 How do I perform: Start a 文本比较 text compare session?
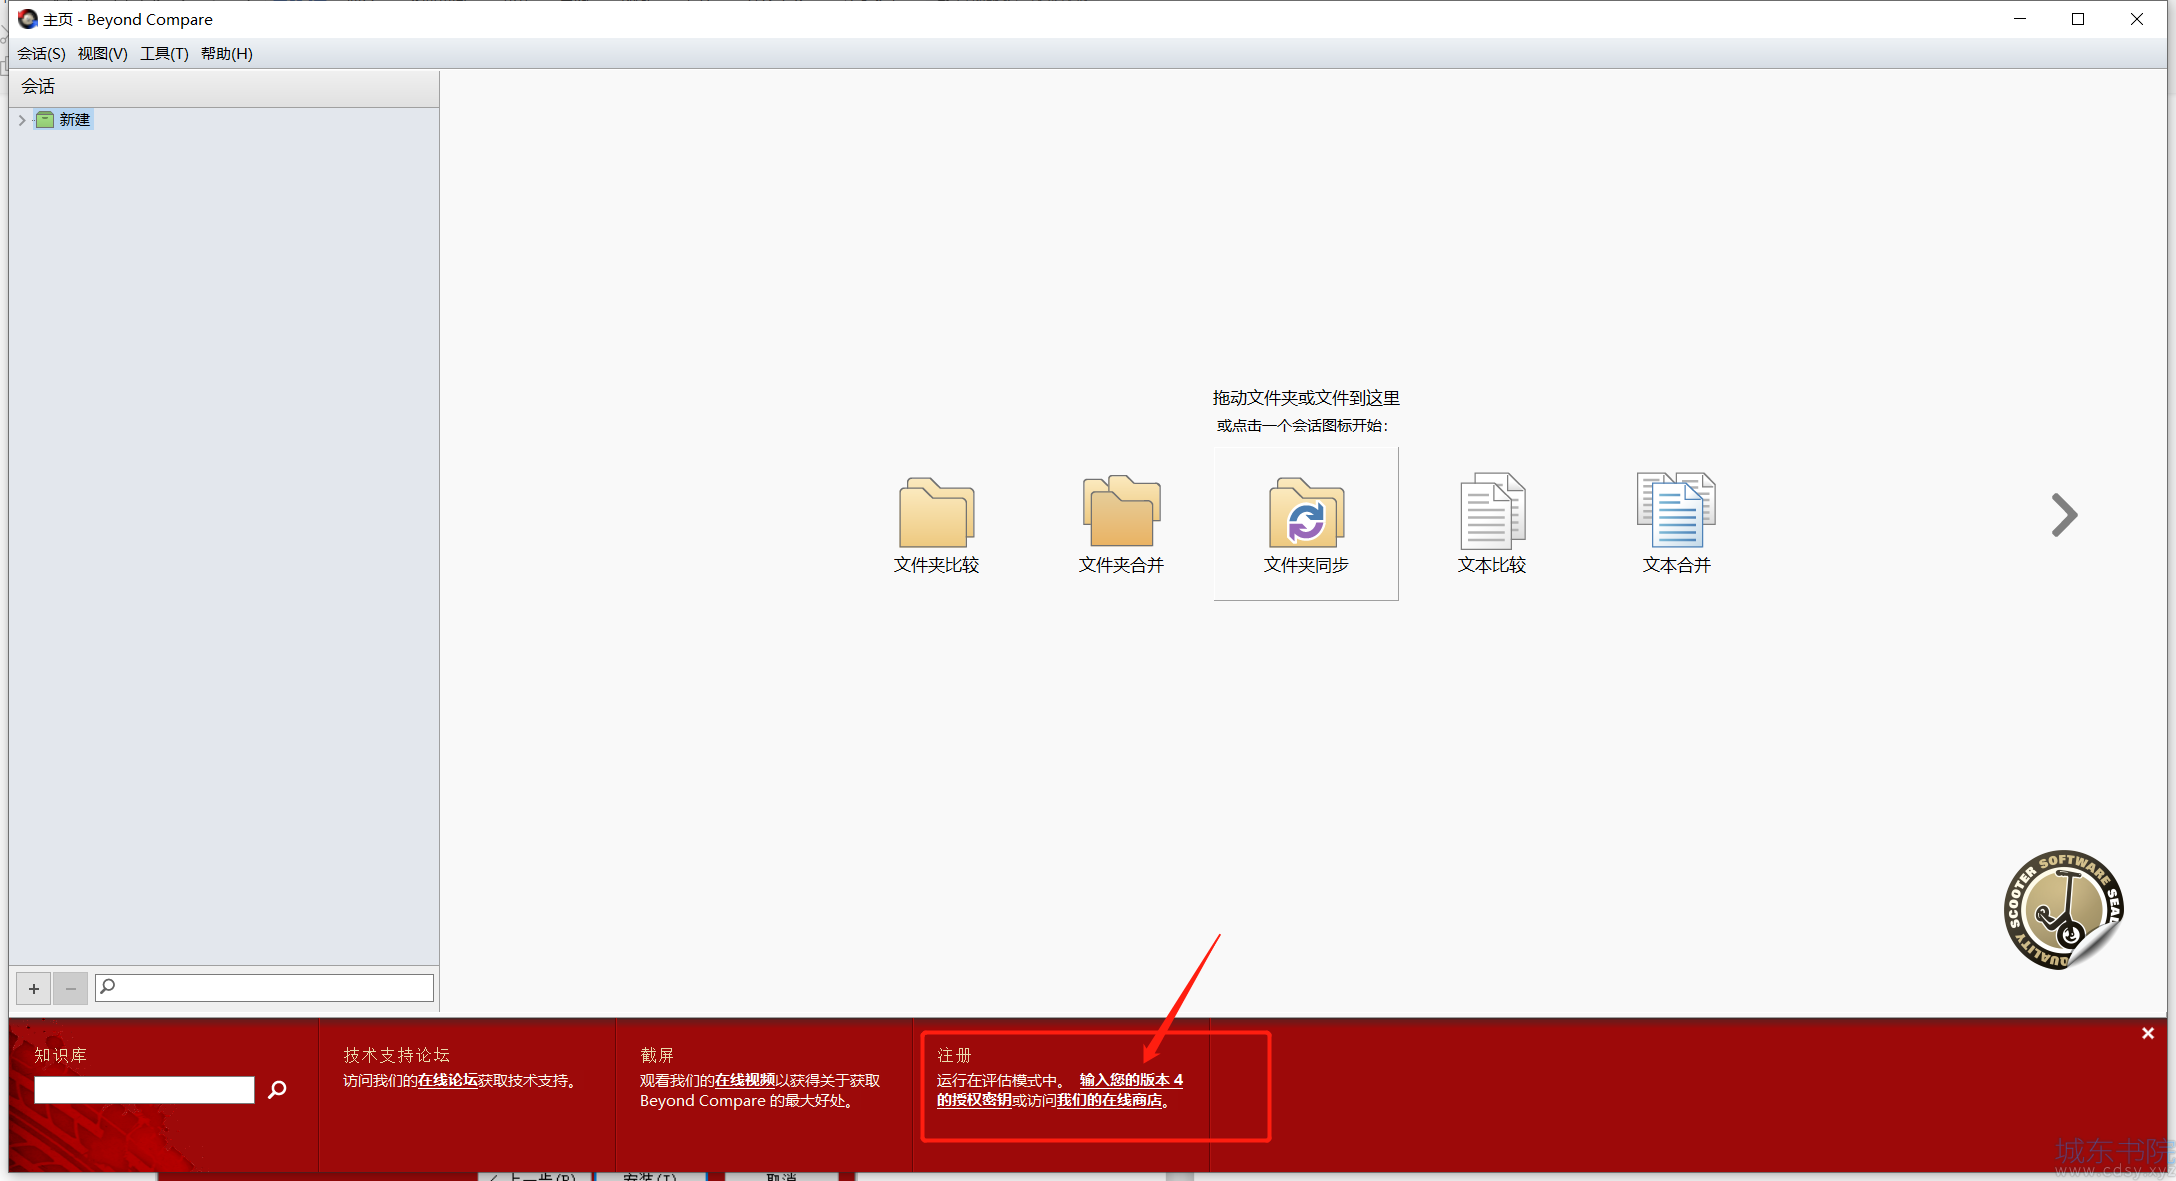pos(1491,525)
